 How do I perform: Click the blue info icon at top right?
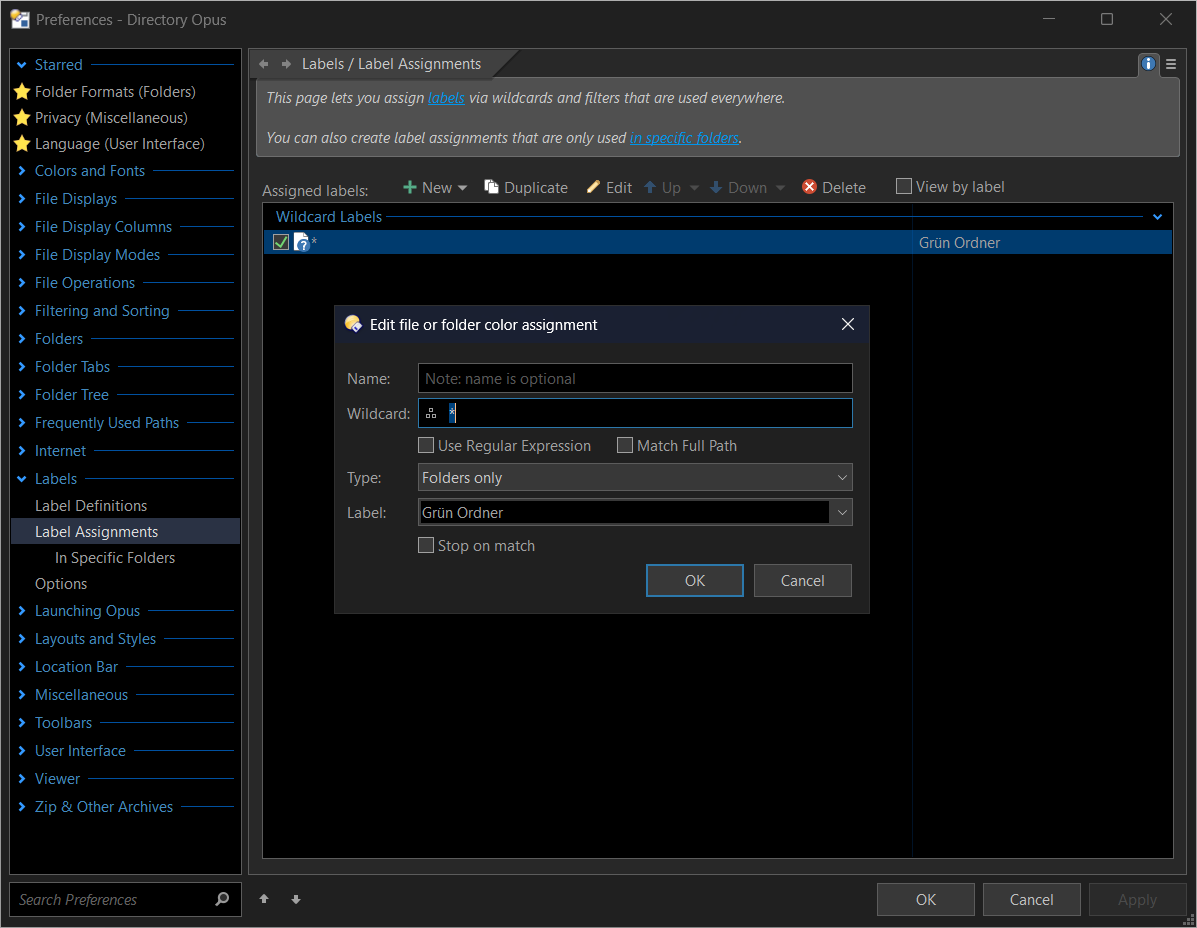click(x=1148, y=64)
